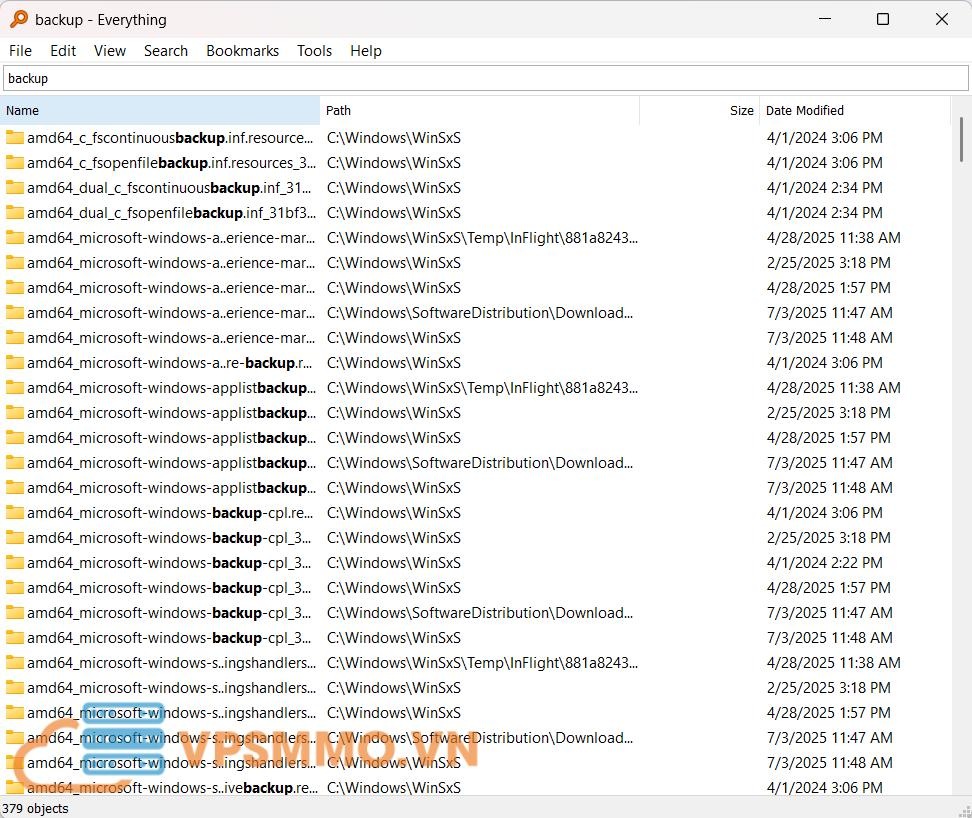Click folder icon of amd64_dual_c_fsopenfilebackup row
Image resolution: width=972 pixels, height=818 pixels.
click(x=14, y=212)
